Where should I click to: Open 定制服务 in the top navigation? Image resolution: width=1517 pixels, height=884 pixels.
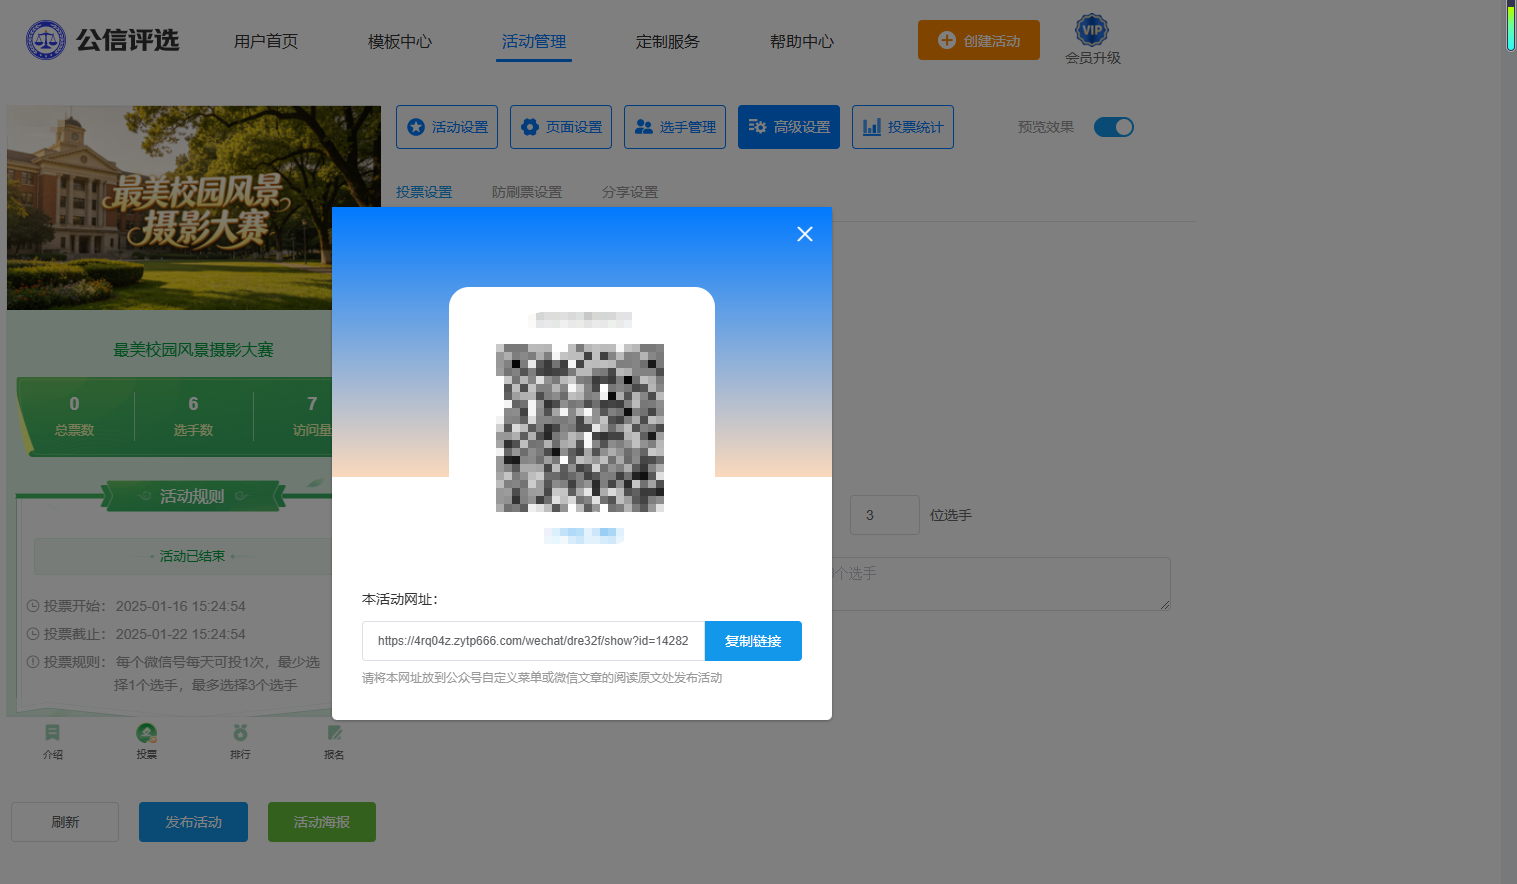[668, 41]
